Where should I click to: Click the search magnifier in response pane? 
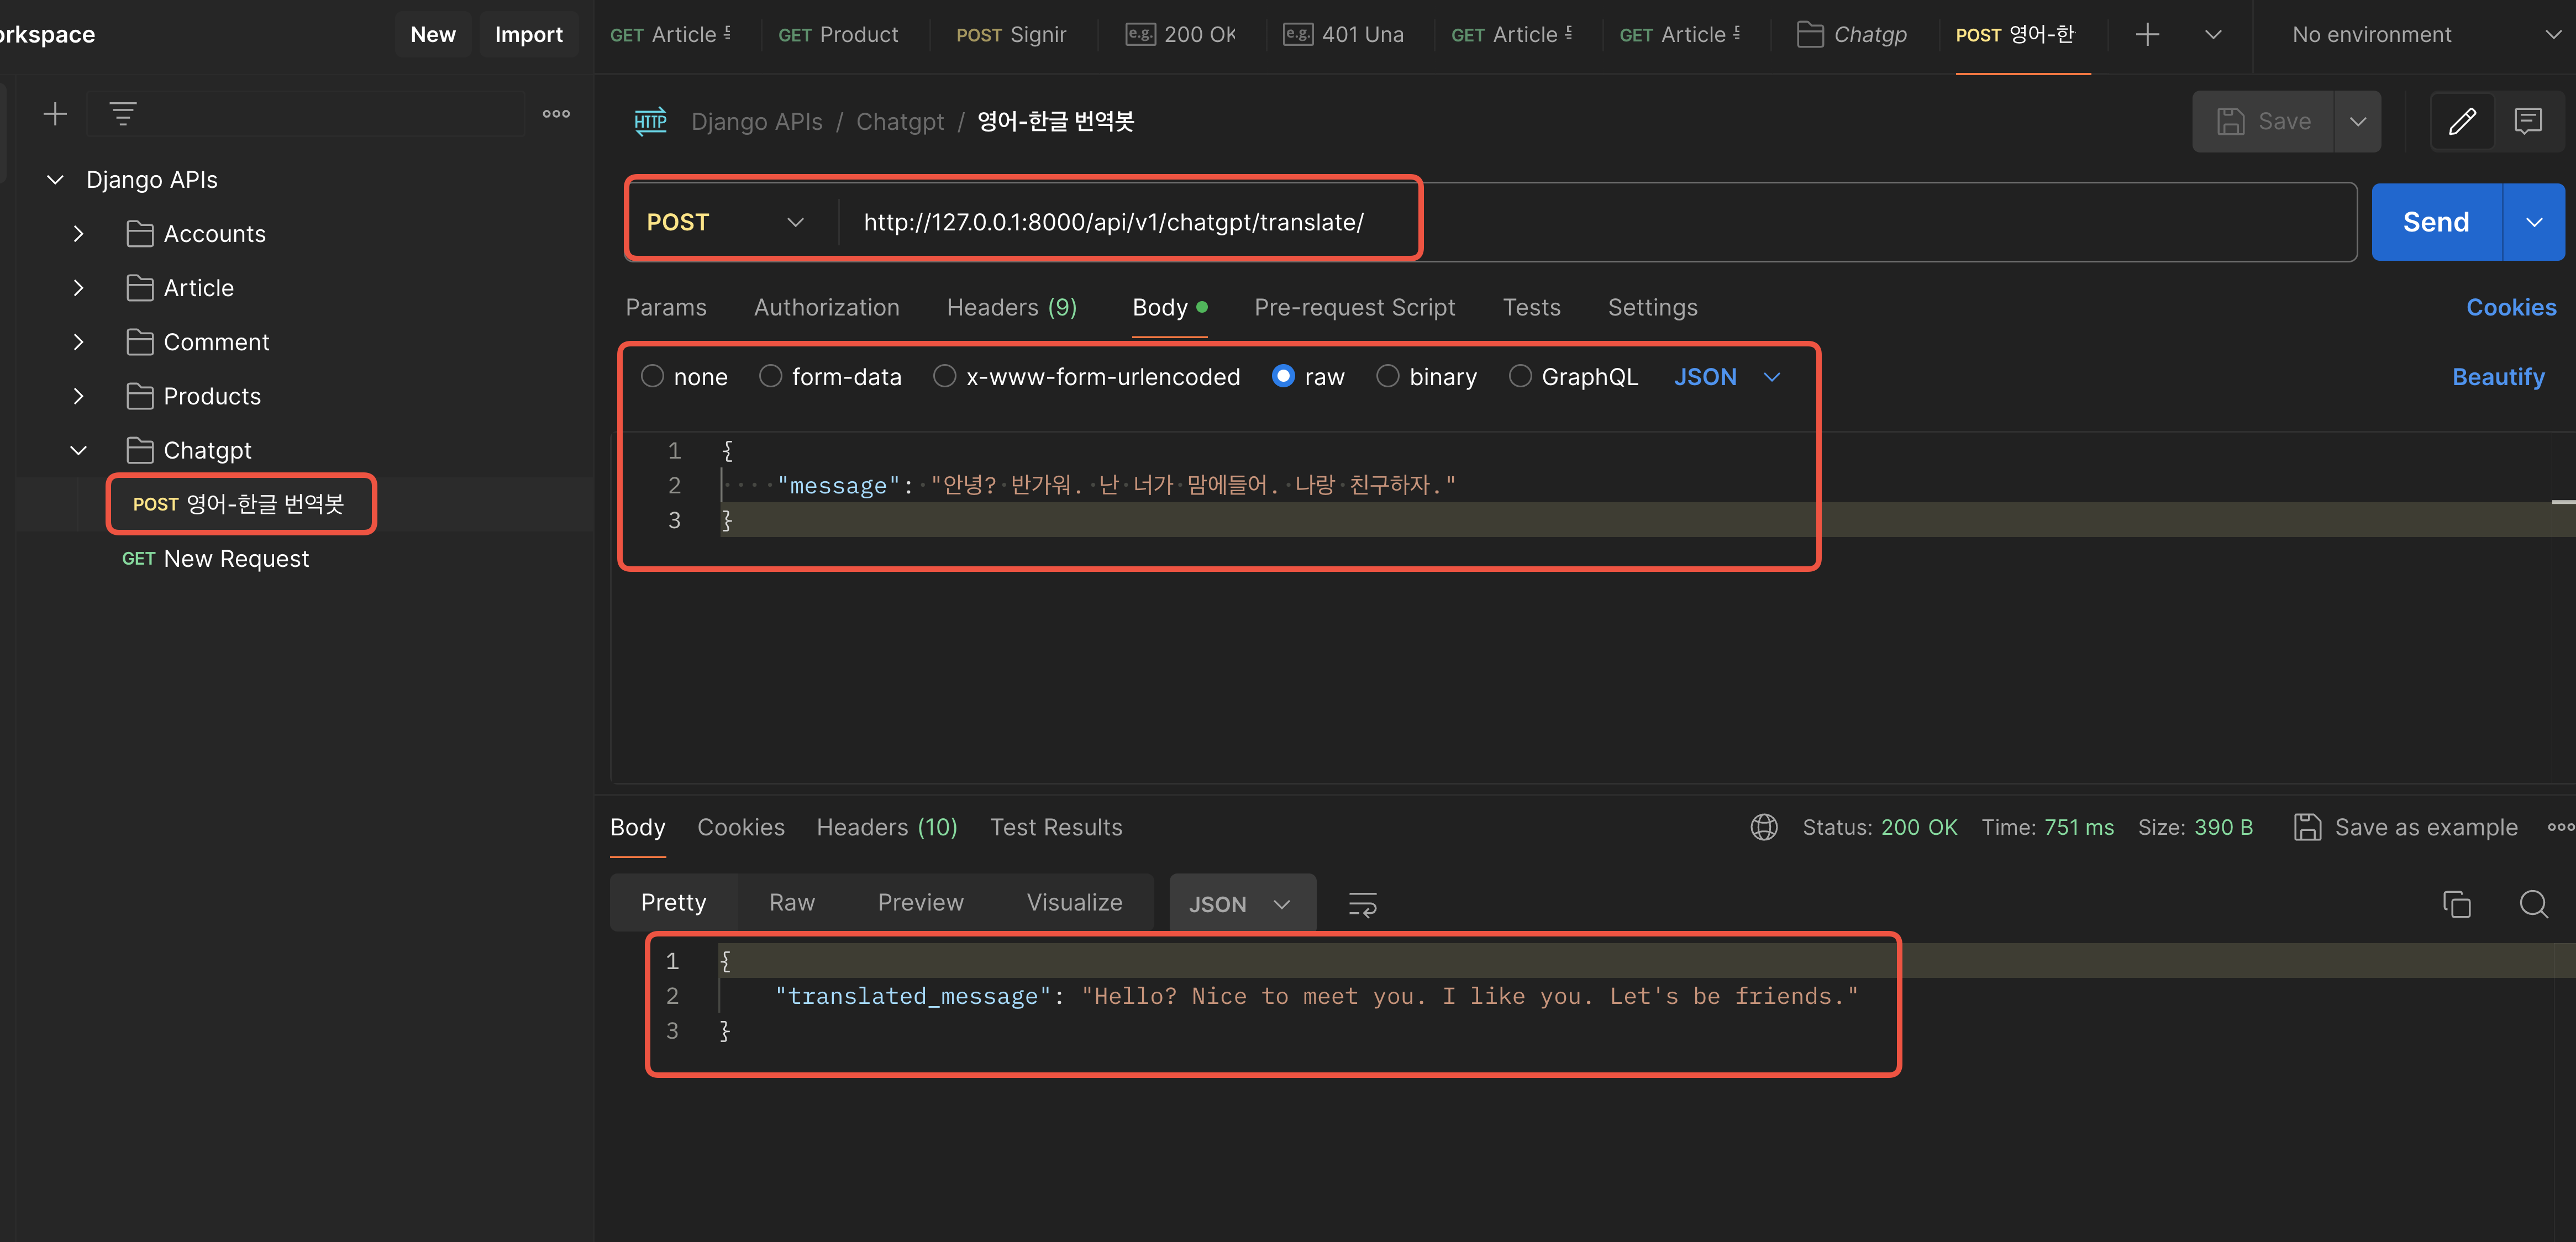tap(2533, 904)
